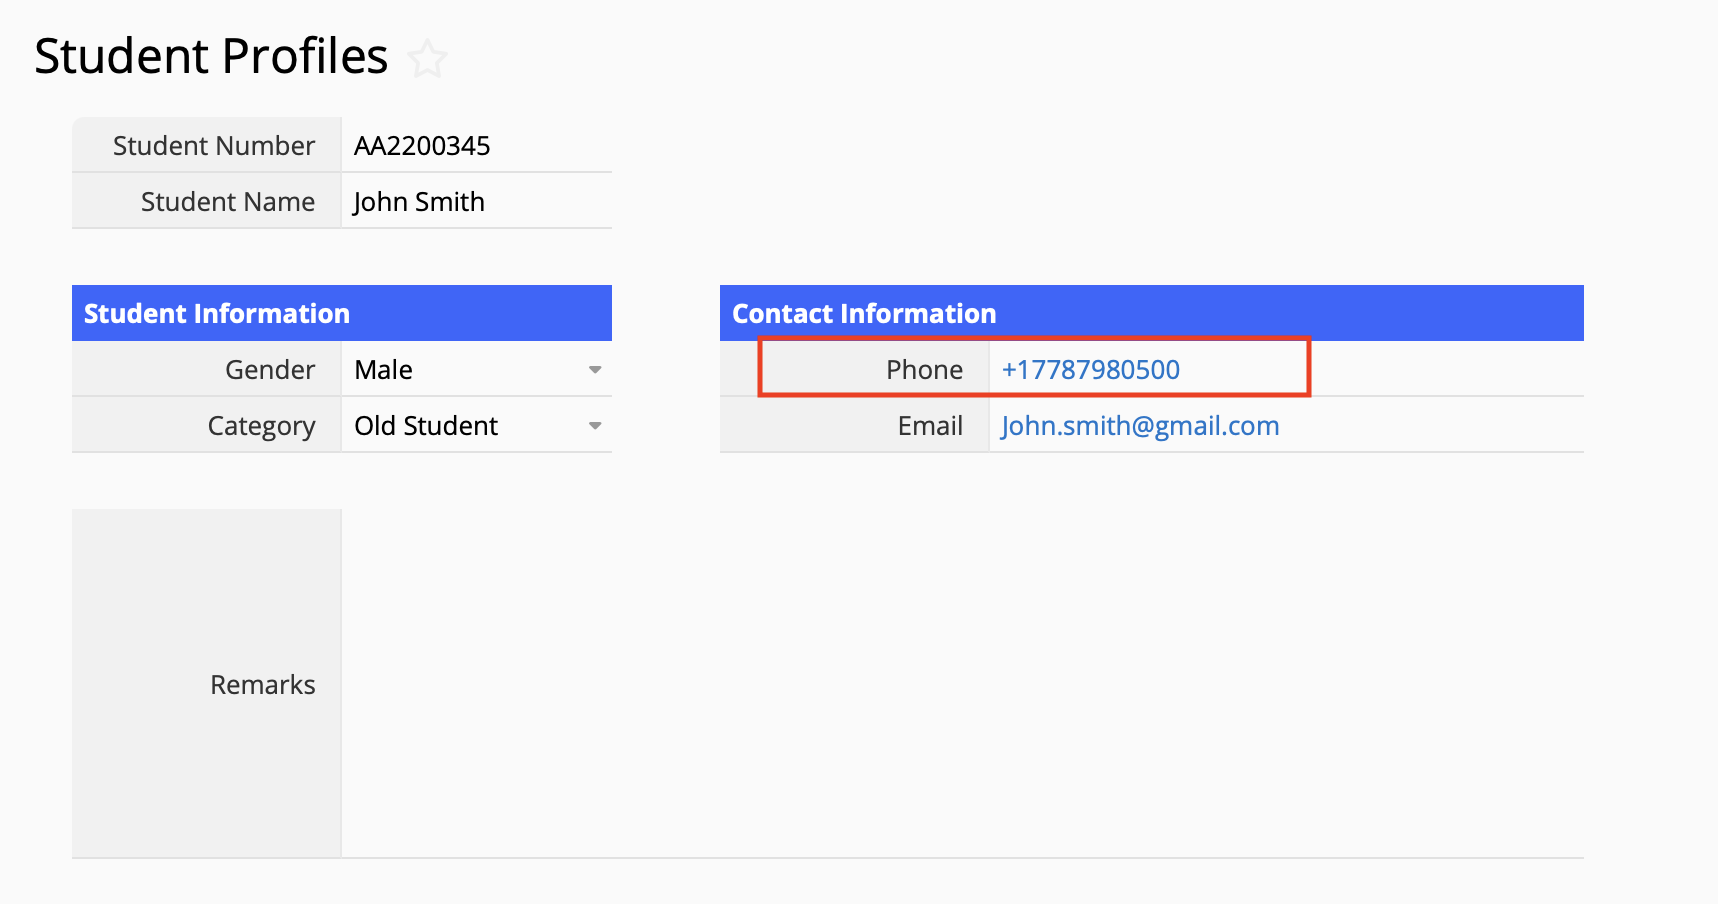The height and width of the screenshot is (904, 1718).
Task: Select the Phone field label
Action: [x=924, y=370]
